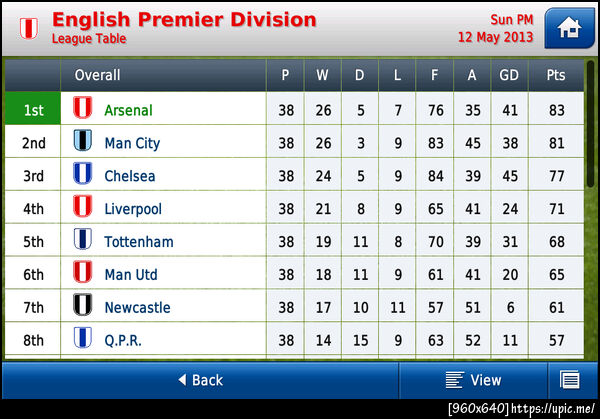This screenshot has width=600, height=419.
Task: Select the Overall column header
Action: (97, 75)
